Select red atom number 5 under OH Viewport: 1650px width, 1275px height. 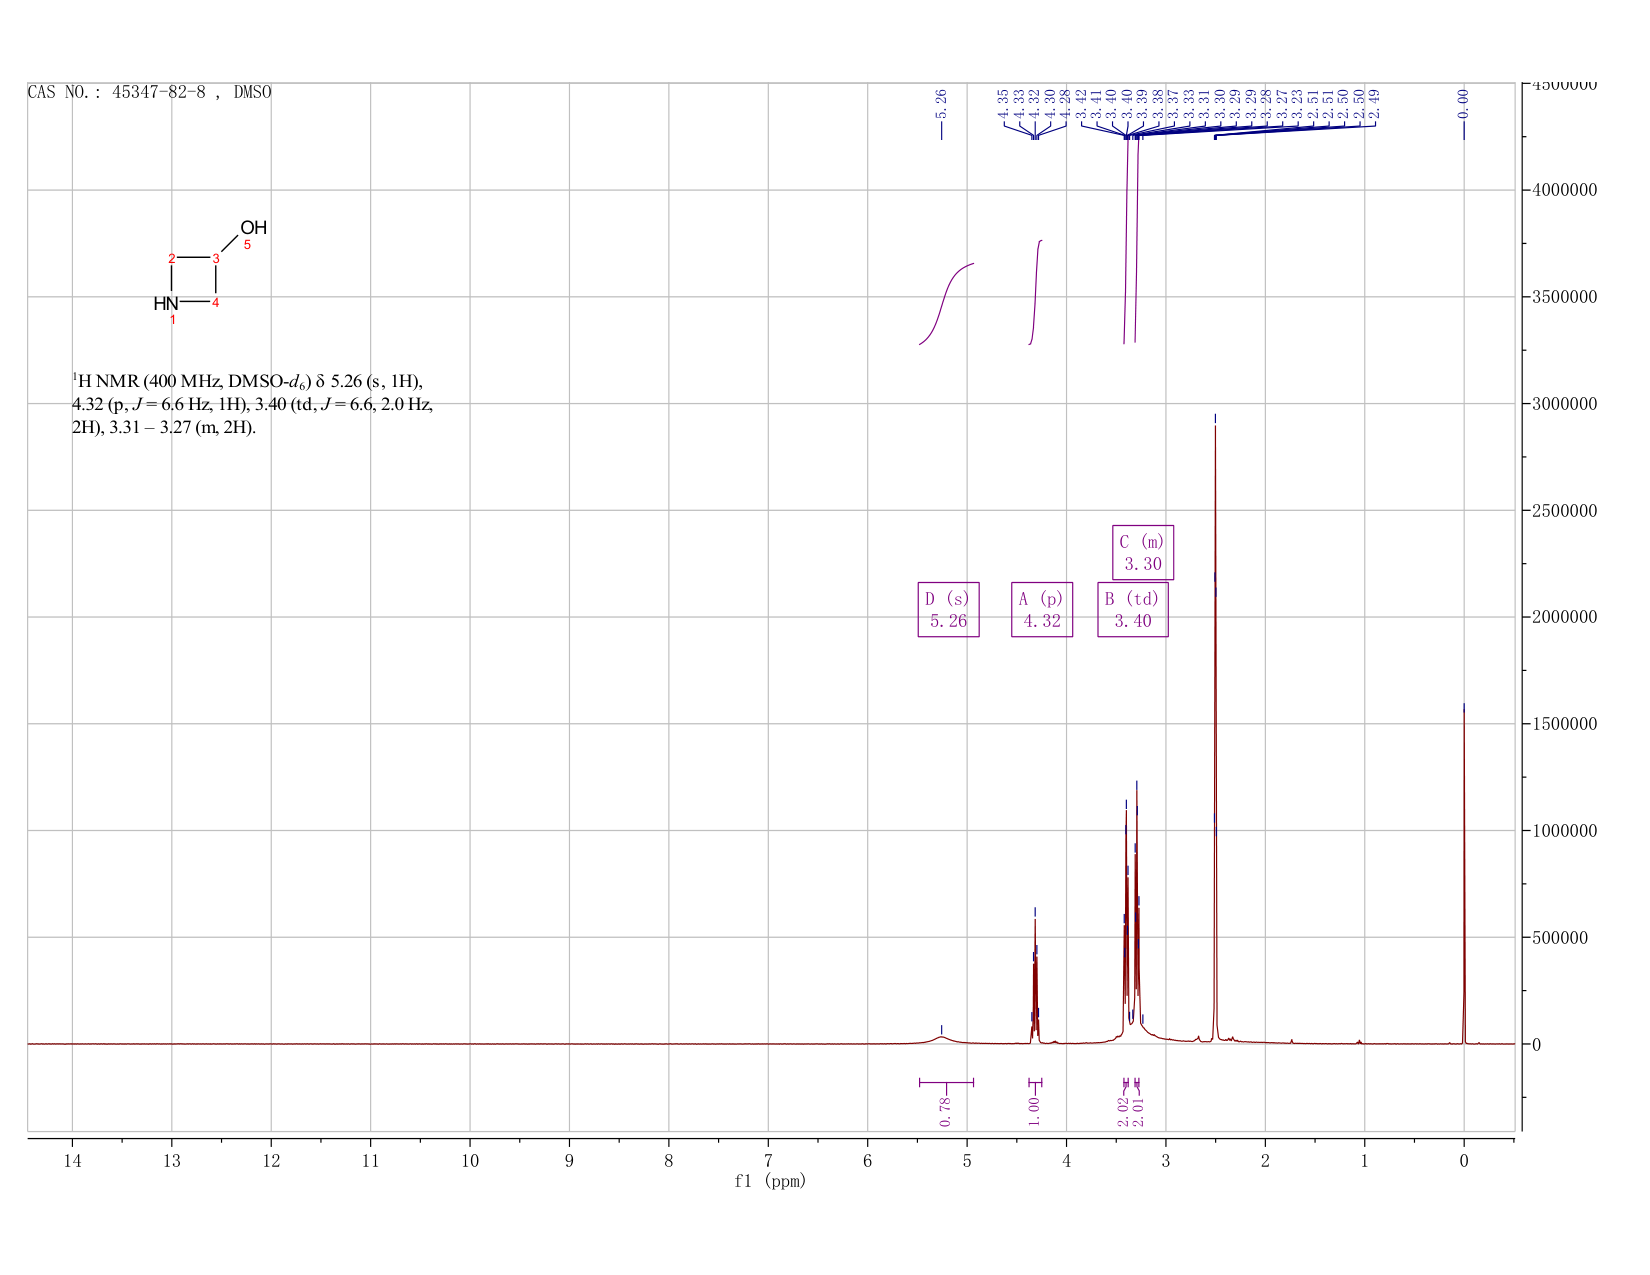click(248, 245)
